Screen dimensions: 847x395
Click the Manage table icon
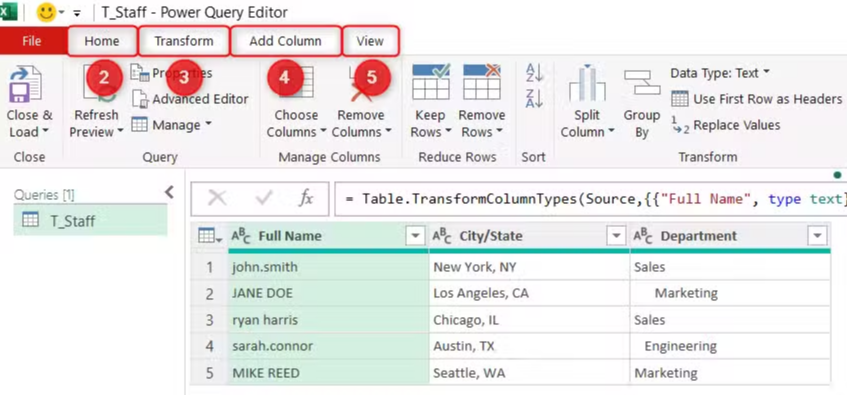(139, 125)
